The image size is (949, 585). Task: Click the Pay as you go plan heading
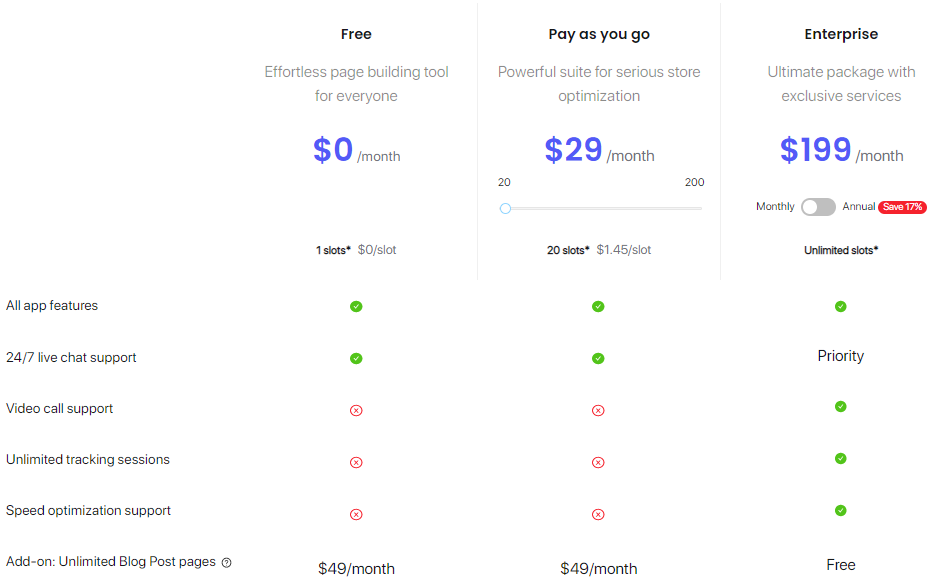(599, 34)
